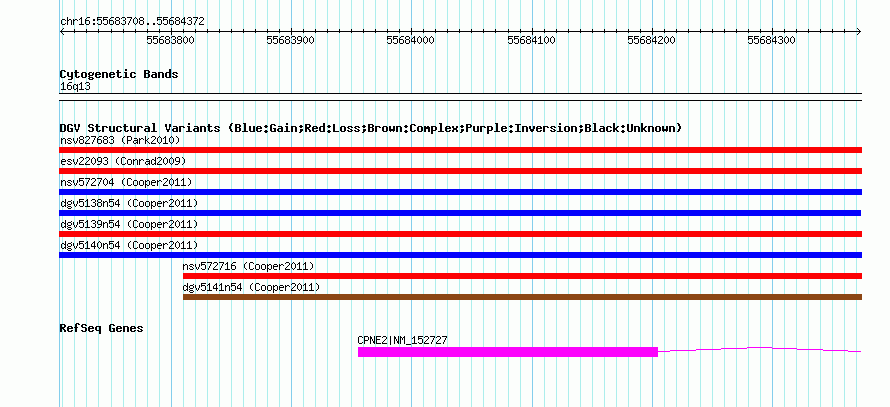
Task: Open the nsv572704 (Cooper2011) label
Action: pos(126,182)
